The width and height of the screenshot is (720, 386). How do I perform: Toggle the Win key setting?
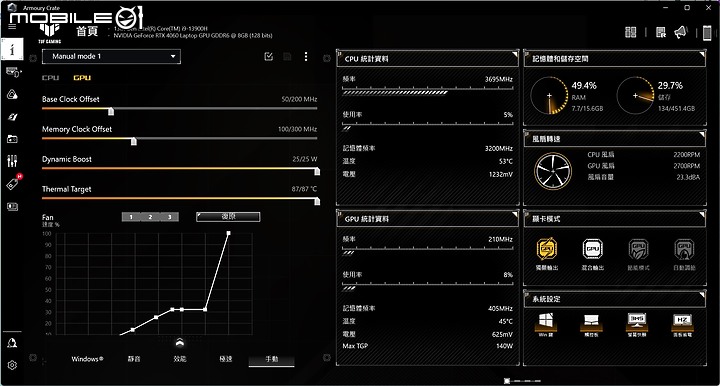point(546,324)
